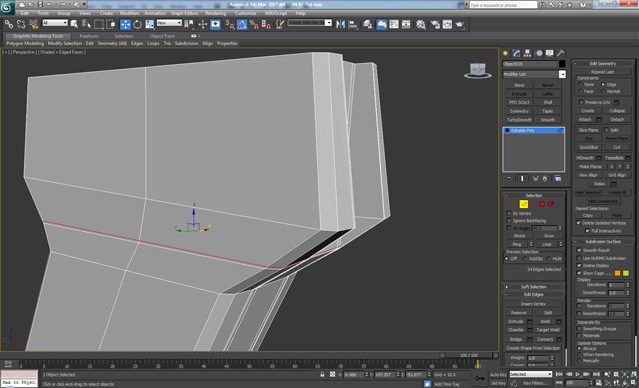Image resolution: width=639 pixels, height=388 pixels.
Task: Open the Customize menu
Action: (x=246, y=13)
